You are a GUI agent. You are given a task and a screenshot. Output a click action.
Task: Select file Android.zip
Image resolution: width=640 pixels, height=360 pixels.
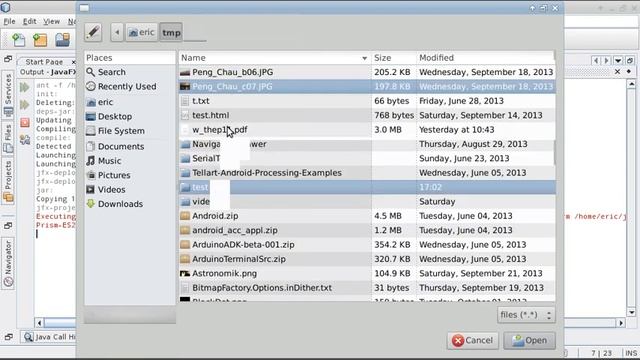click(367, 216)
